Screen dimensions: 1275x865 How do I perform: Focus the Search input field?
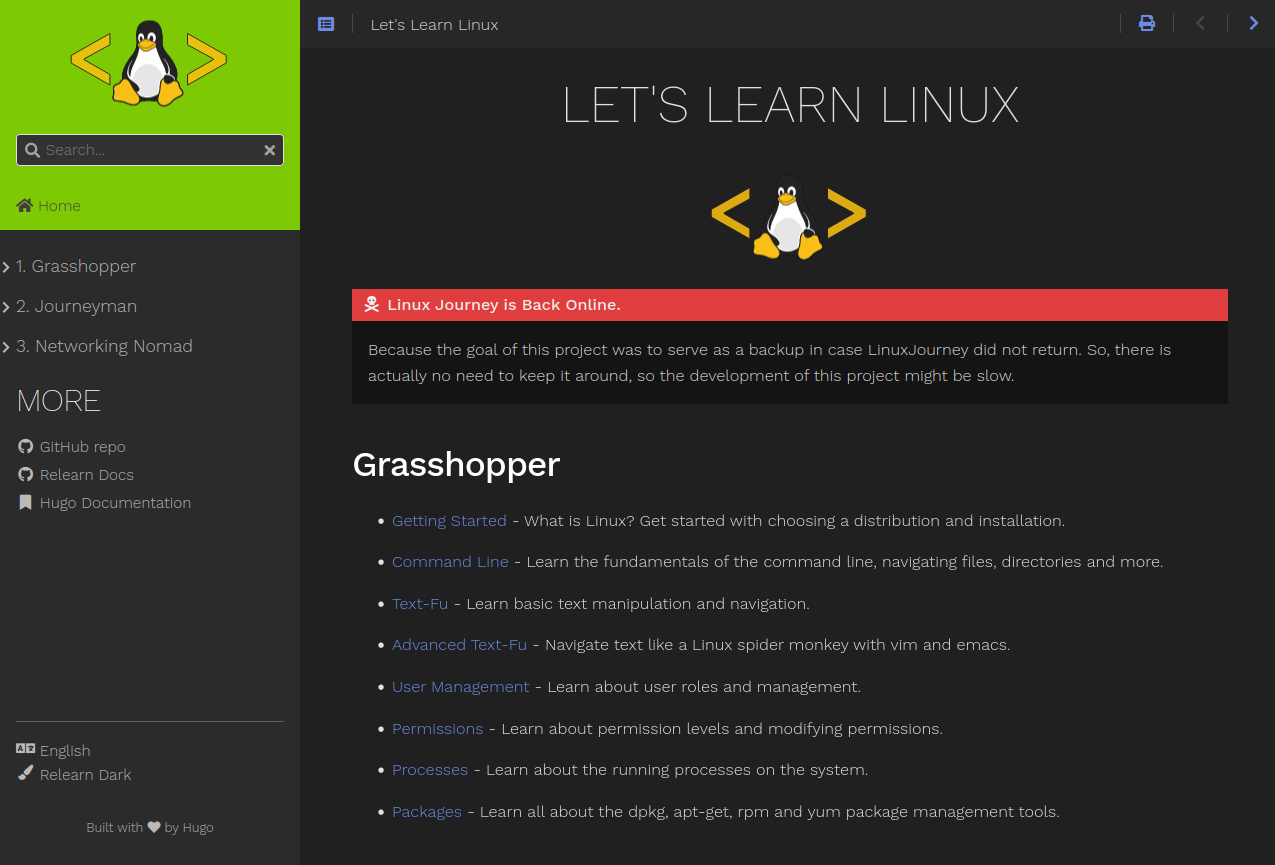pos(150,150)
